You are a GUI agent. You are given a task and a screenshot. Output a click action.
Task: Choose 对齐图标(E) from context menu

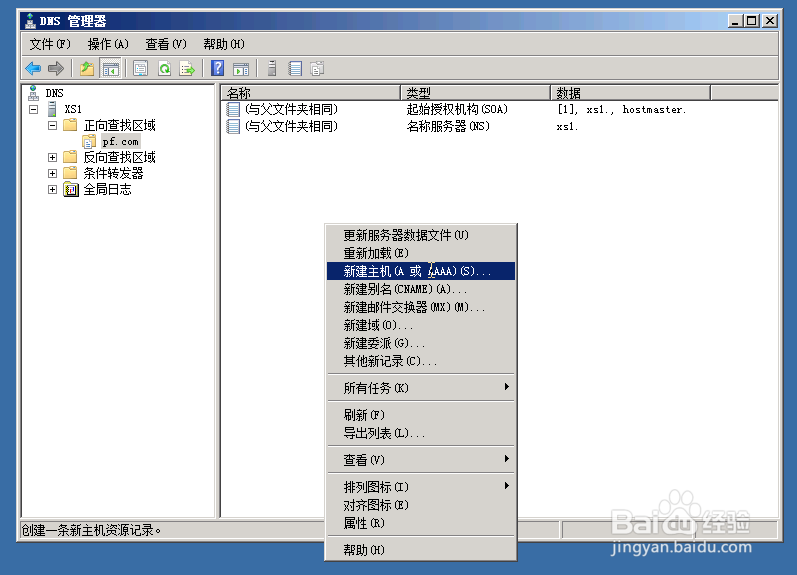click(x=421, y=505)
